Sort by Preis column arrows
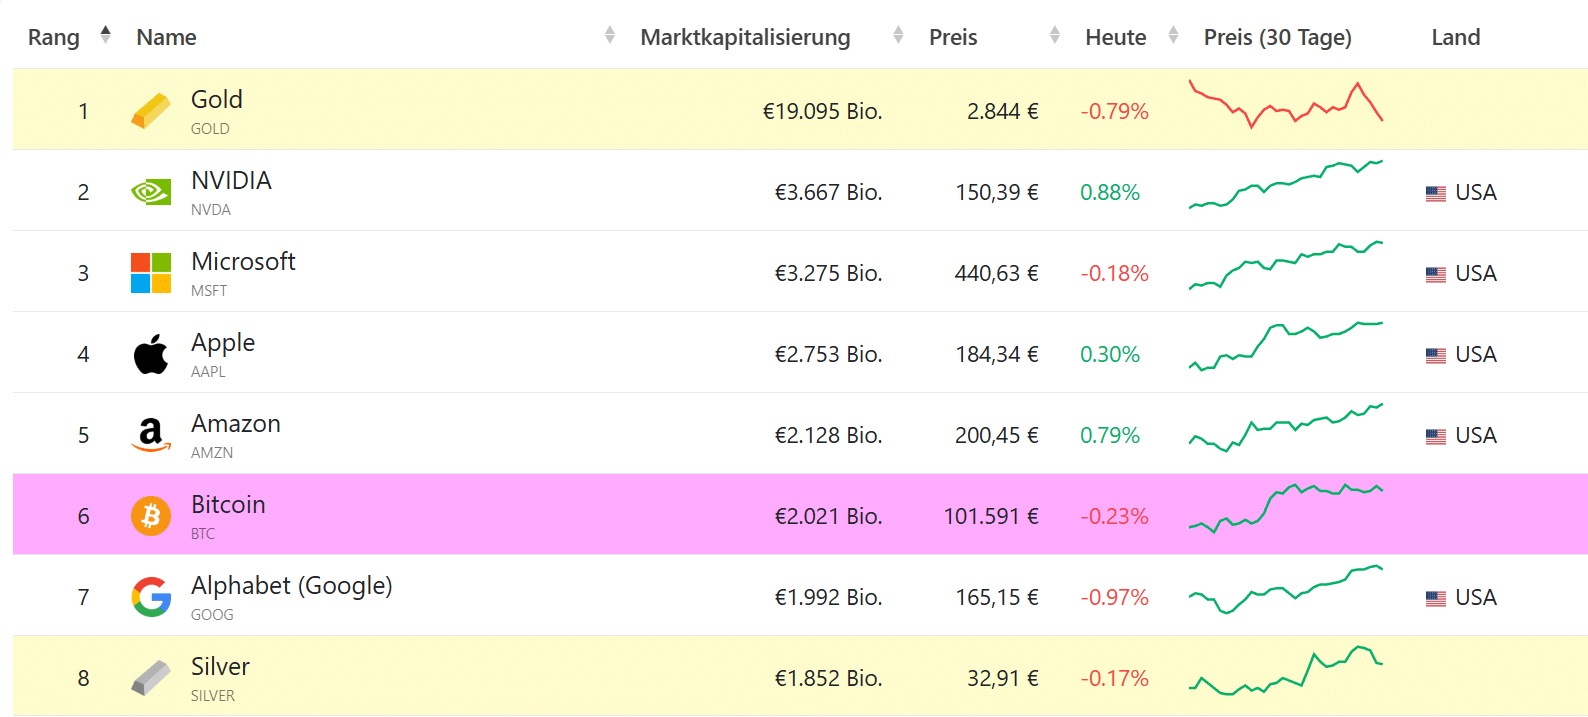Viewport: 1588px width, 717px height. tap(1055, 36)
